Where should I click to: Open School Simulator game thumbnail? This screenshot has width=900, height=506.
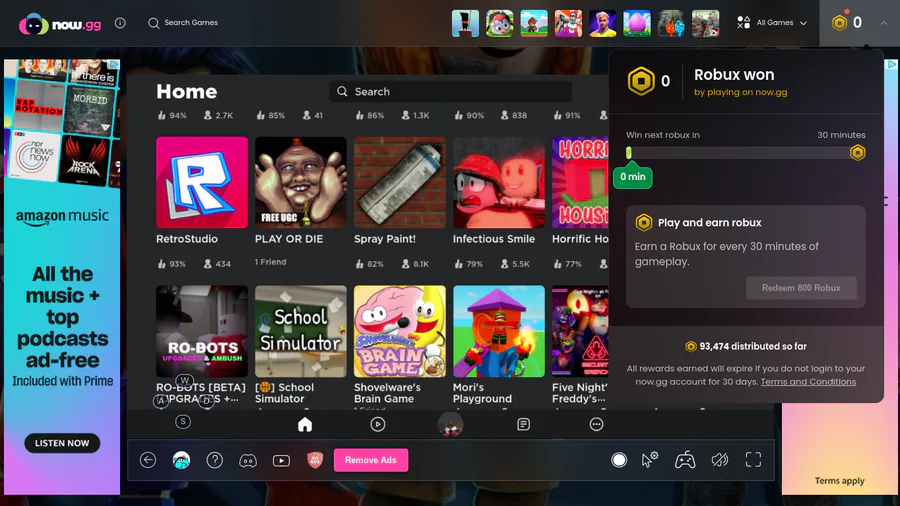coord(301,331)
